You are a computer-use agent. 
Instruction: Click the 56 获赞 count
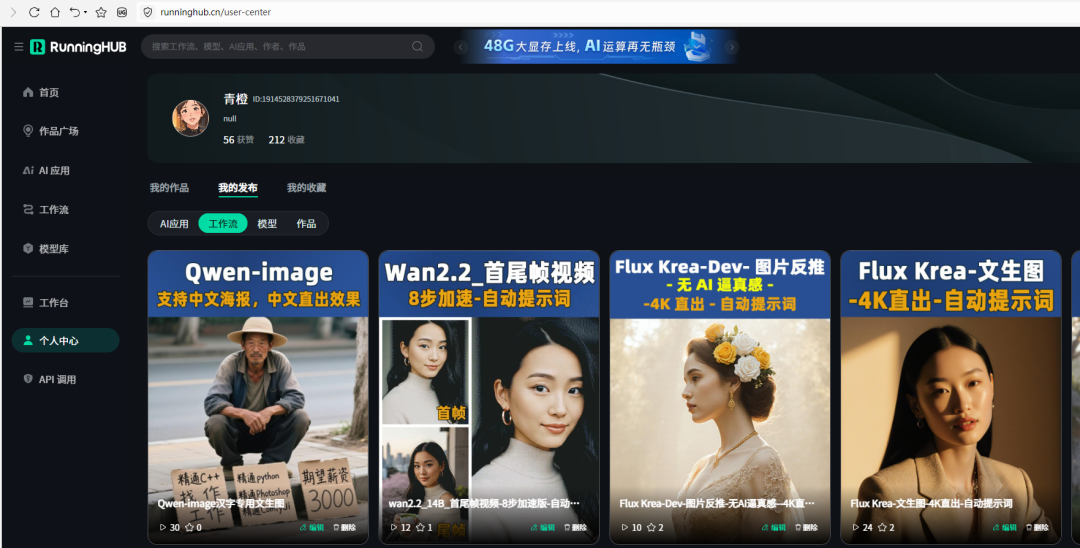pyautogui.click(x=238, y=140)
